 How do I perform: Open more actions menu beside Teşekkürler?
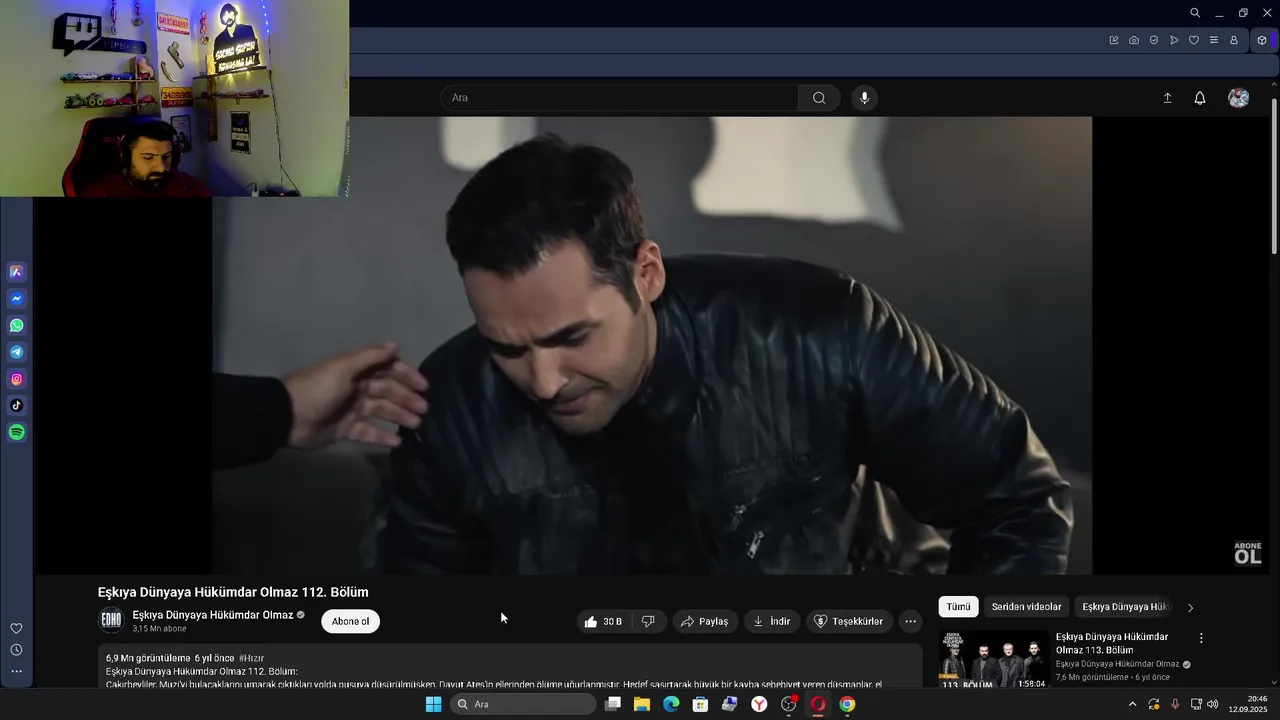(910, 621)
